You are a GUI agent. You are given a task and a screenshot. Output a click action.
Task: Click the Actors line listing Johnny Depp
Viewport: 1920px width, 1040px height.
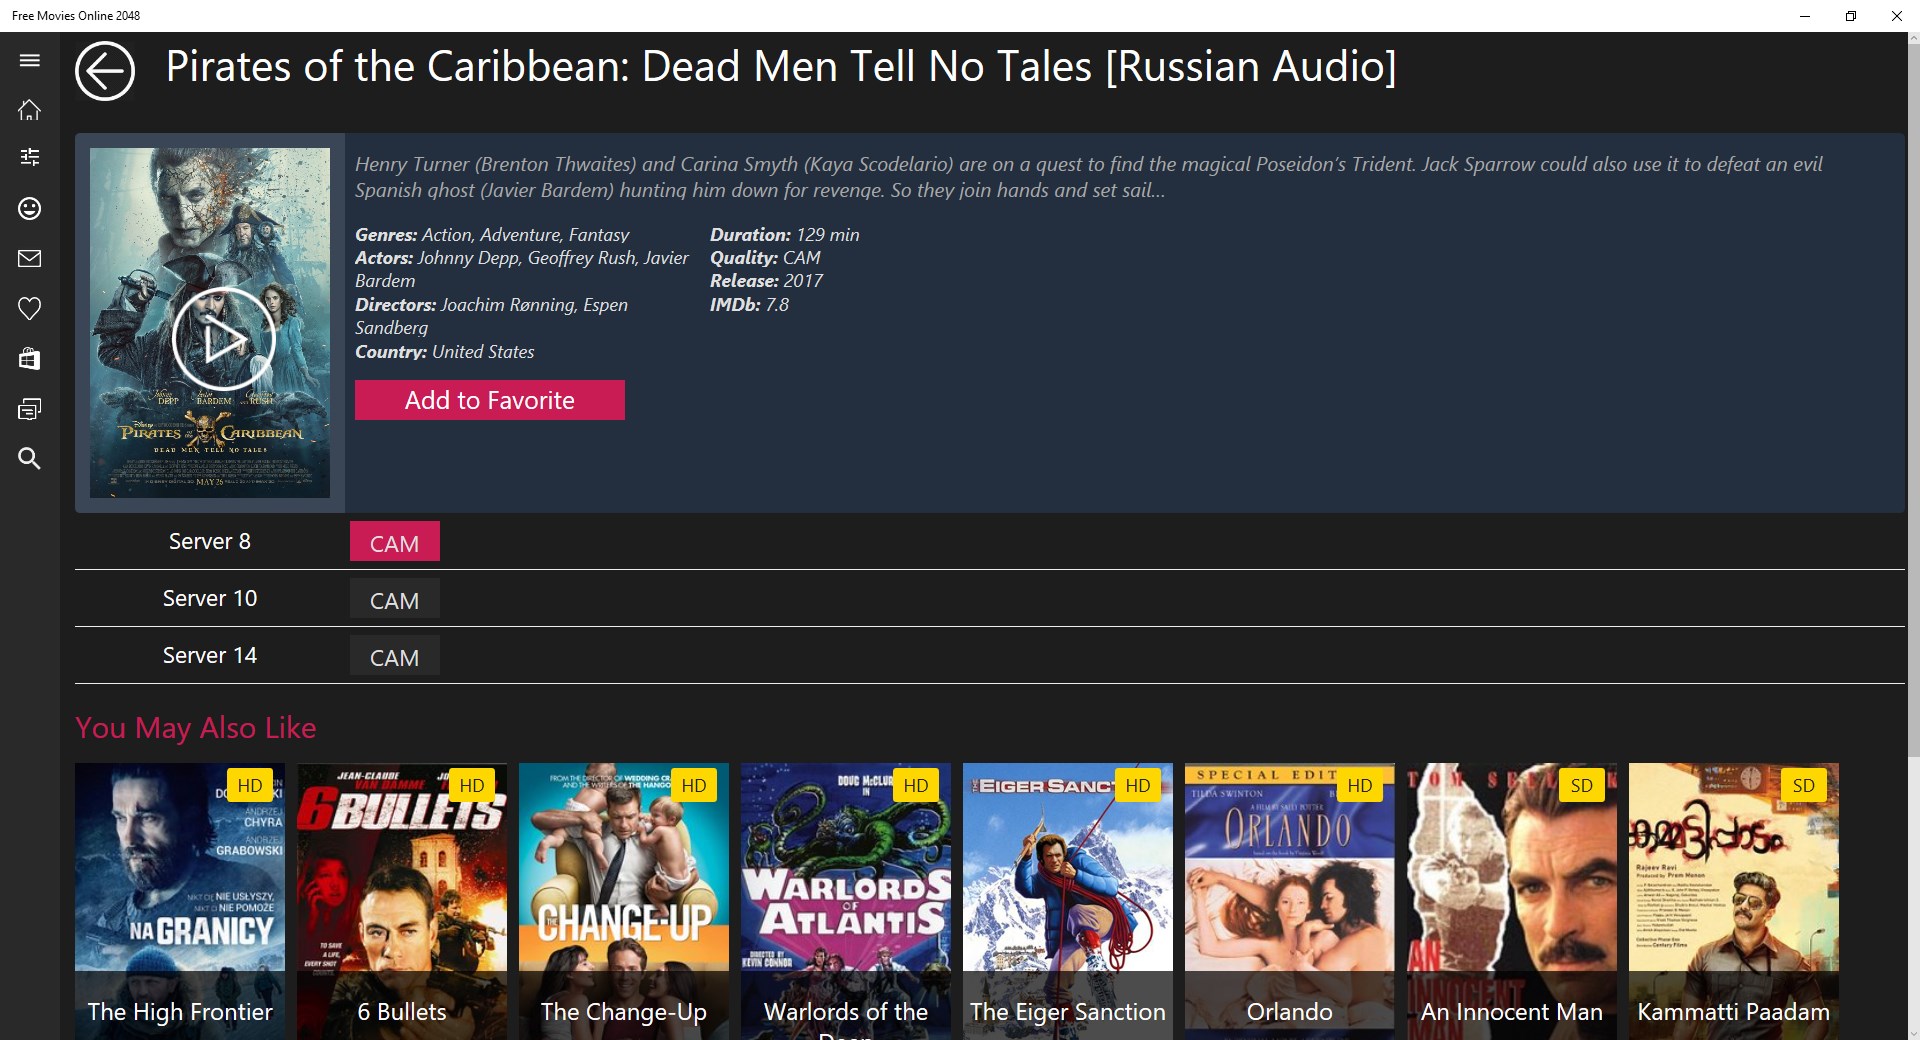tap(522, 270)
